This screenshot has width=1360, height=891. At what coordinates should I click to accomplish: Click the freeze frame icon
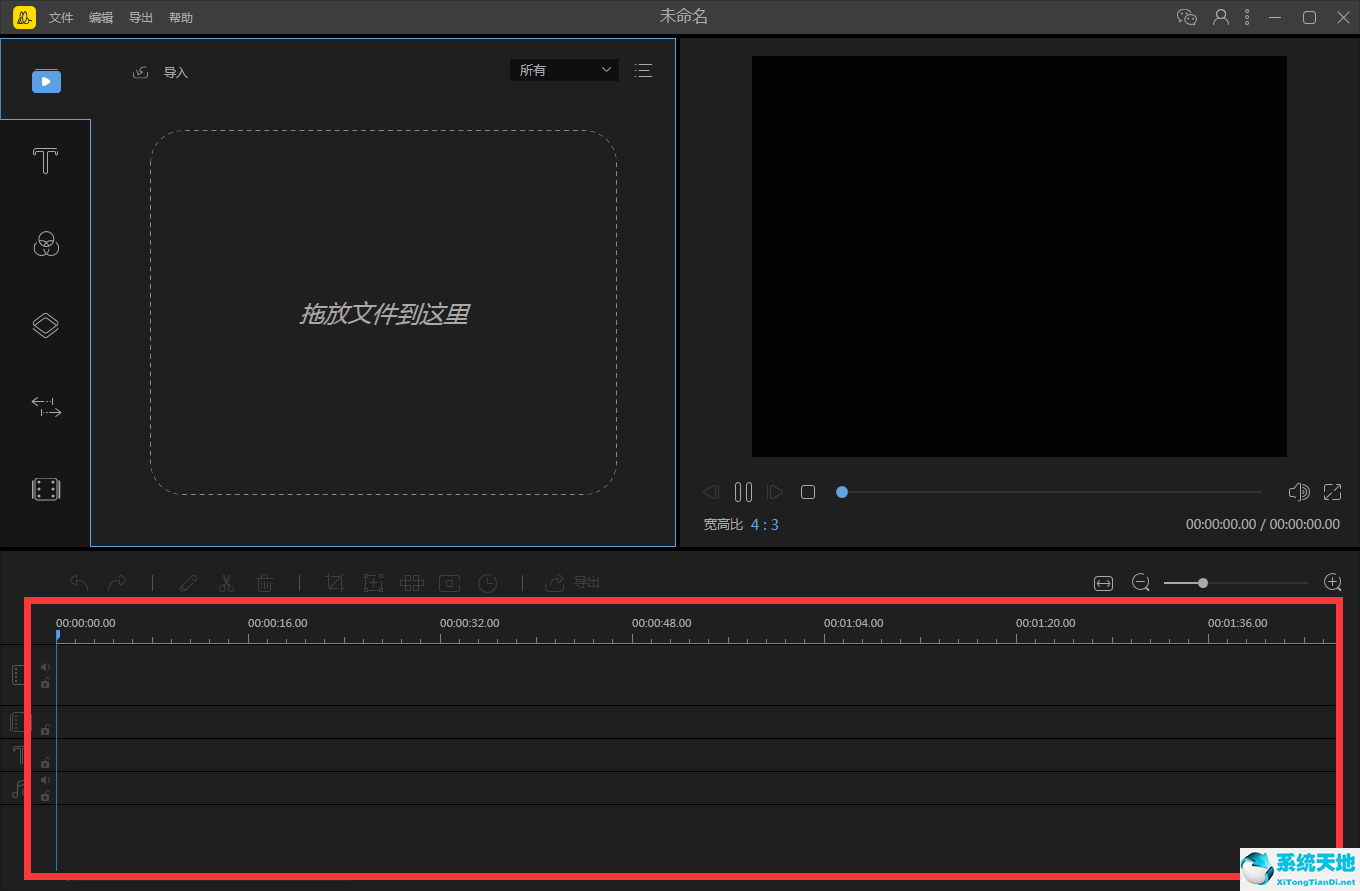coord(449,582)
